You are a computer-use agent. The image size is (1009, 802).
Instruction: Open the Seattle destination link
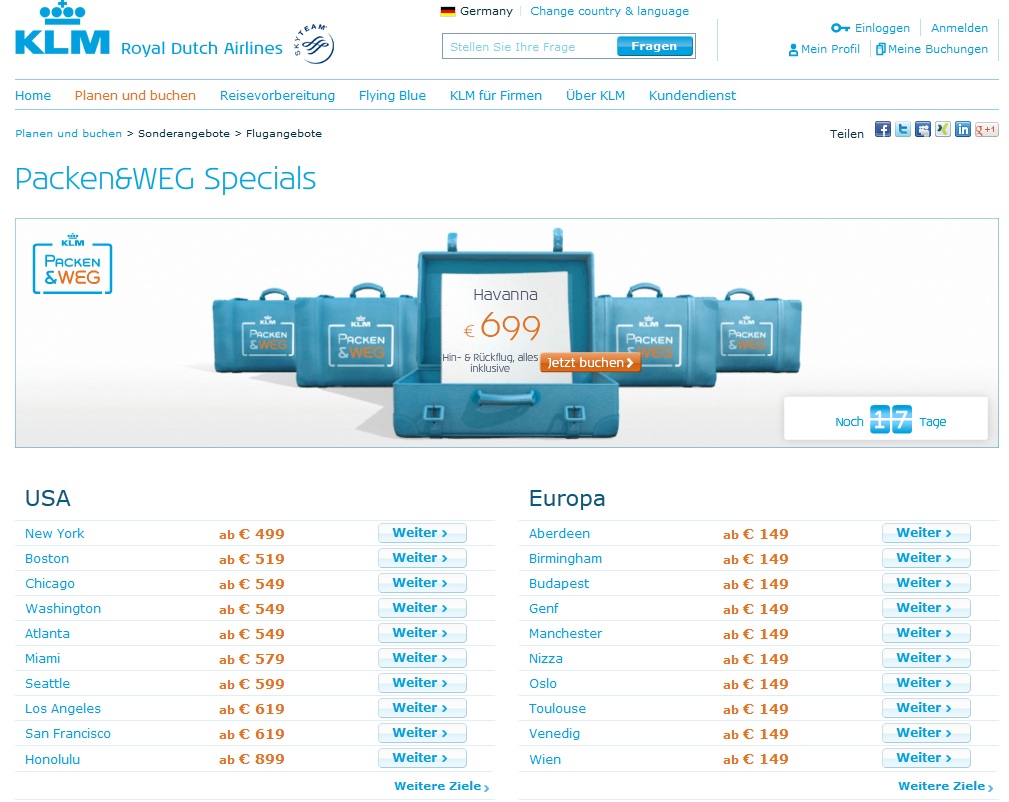(x=47, y=684)
